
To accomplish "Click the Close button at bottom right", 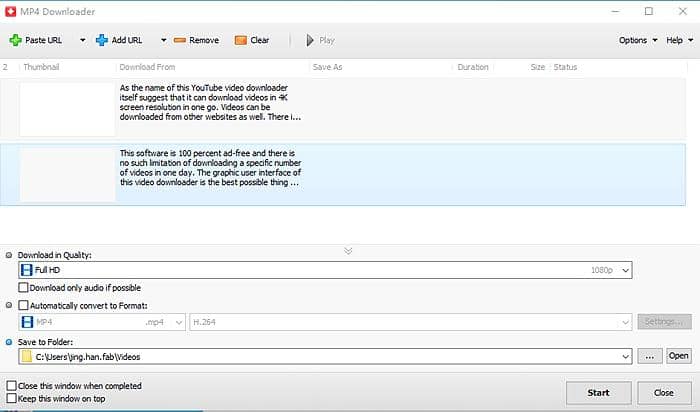I will 664,393.
